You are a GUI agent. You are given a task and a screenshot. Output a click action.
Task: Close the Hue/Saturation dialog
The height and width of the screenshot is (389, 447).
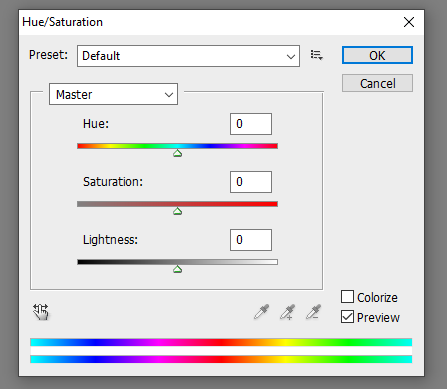409,22
